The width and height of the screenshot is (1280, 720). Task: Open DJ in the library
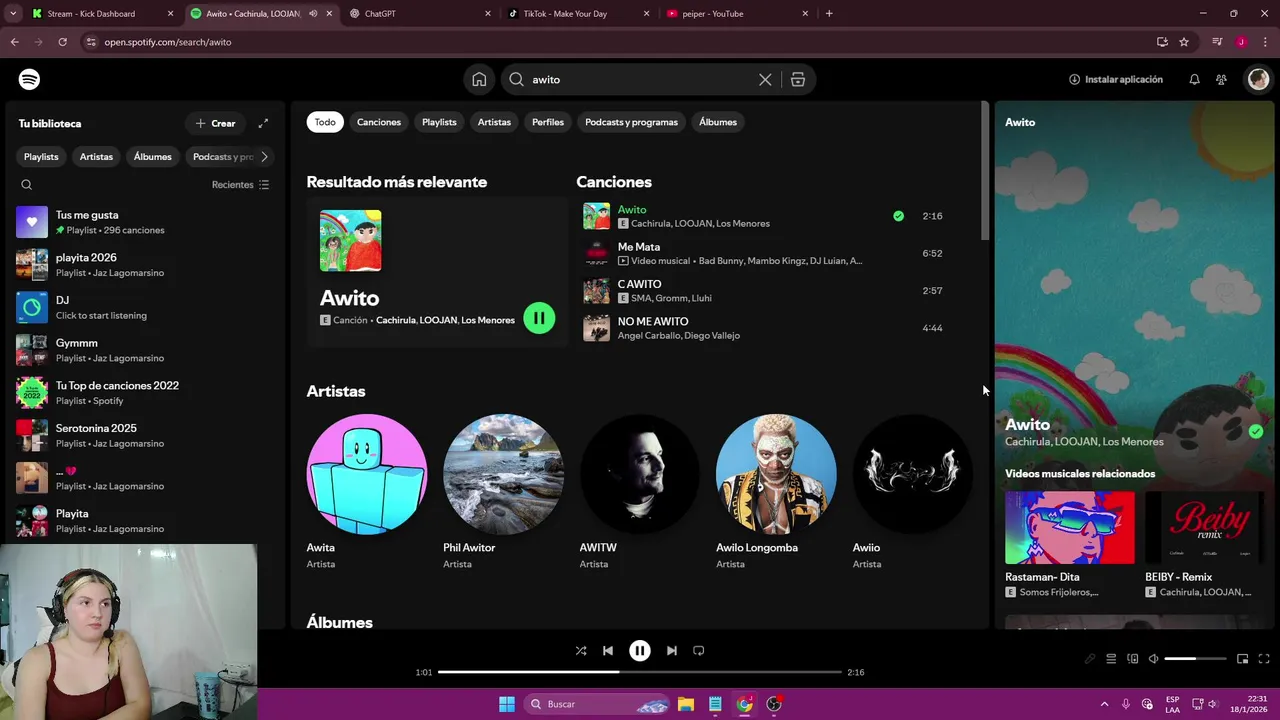pos(144,307)
